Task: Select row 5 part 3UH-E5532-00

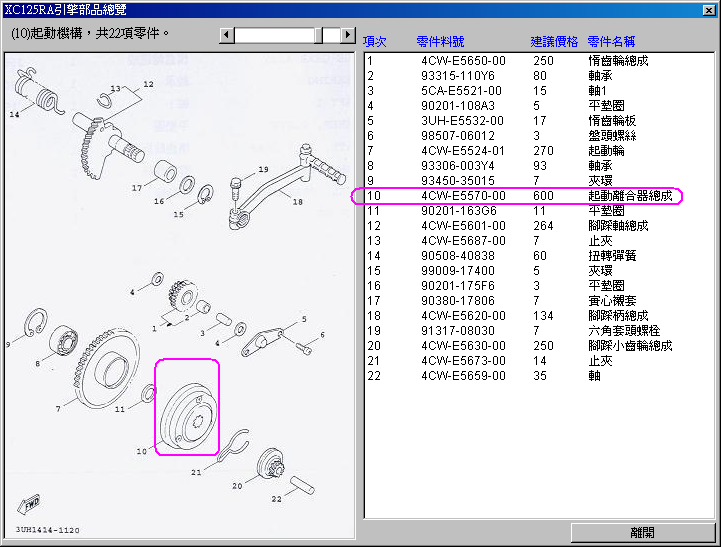Action: [539, 121]
